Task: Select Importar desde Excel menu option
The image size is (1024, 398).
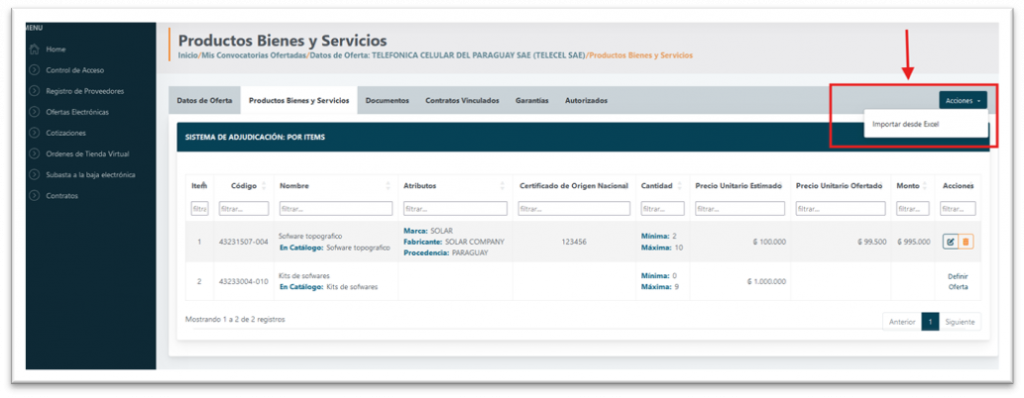Action: click(905, 124)
